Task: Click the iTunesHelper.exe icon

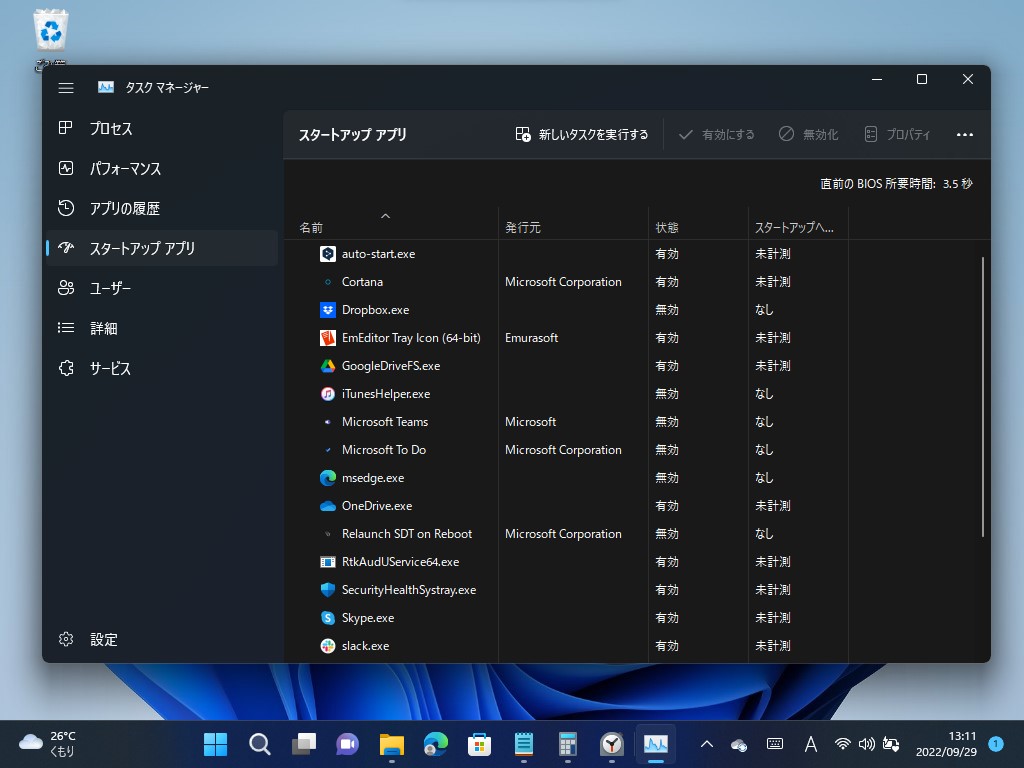Action: pyautogui.click(x=328, y=394)
